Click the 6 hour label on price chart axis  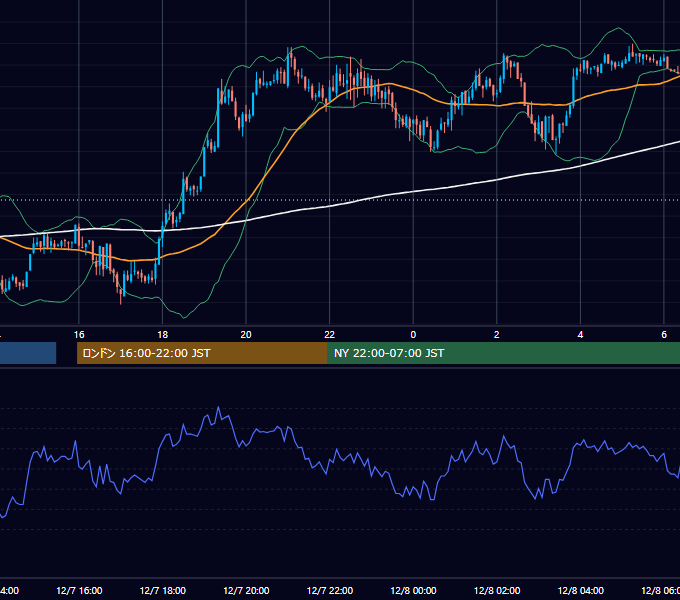[664, 335]
